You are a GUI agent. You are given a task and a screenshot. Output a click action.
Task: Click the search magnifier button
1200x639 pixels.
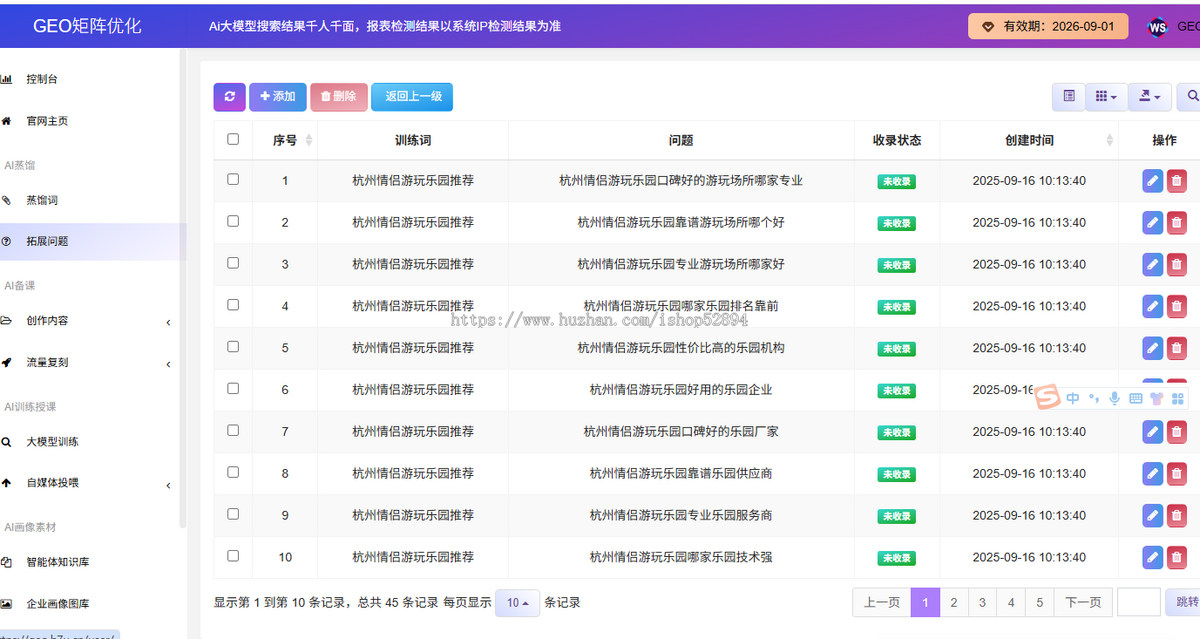pyautogui.click(x=1191, y=96)
